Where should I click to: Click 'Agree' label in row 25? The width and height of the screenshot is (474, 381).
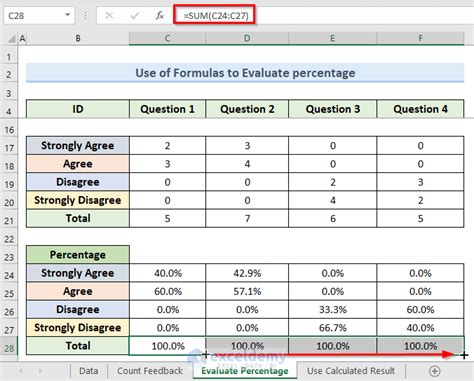point(78,291)
